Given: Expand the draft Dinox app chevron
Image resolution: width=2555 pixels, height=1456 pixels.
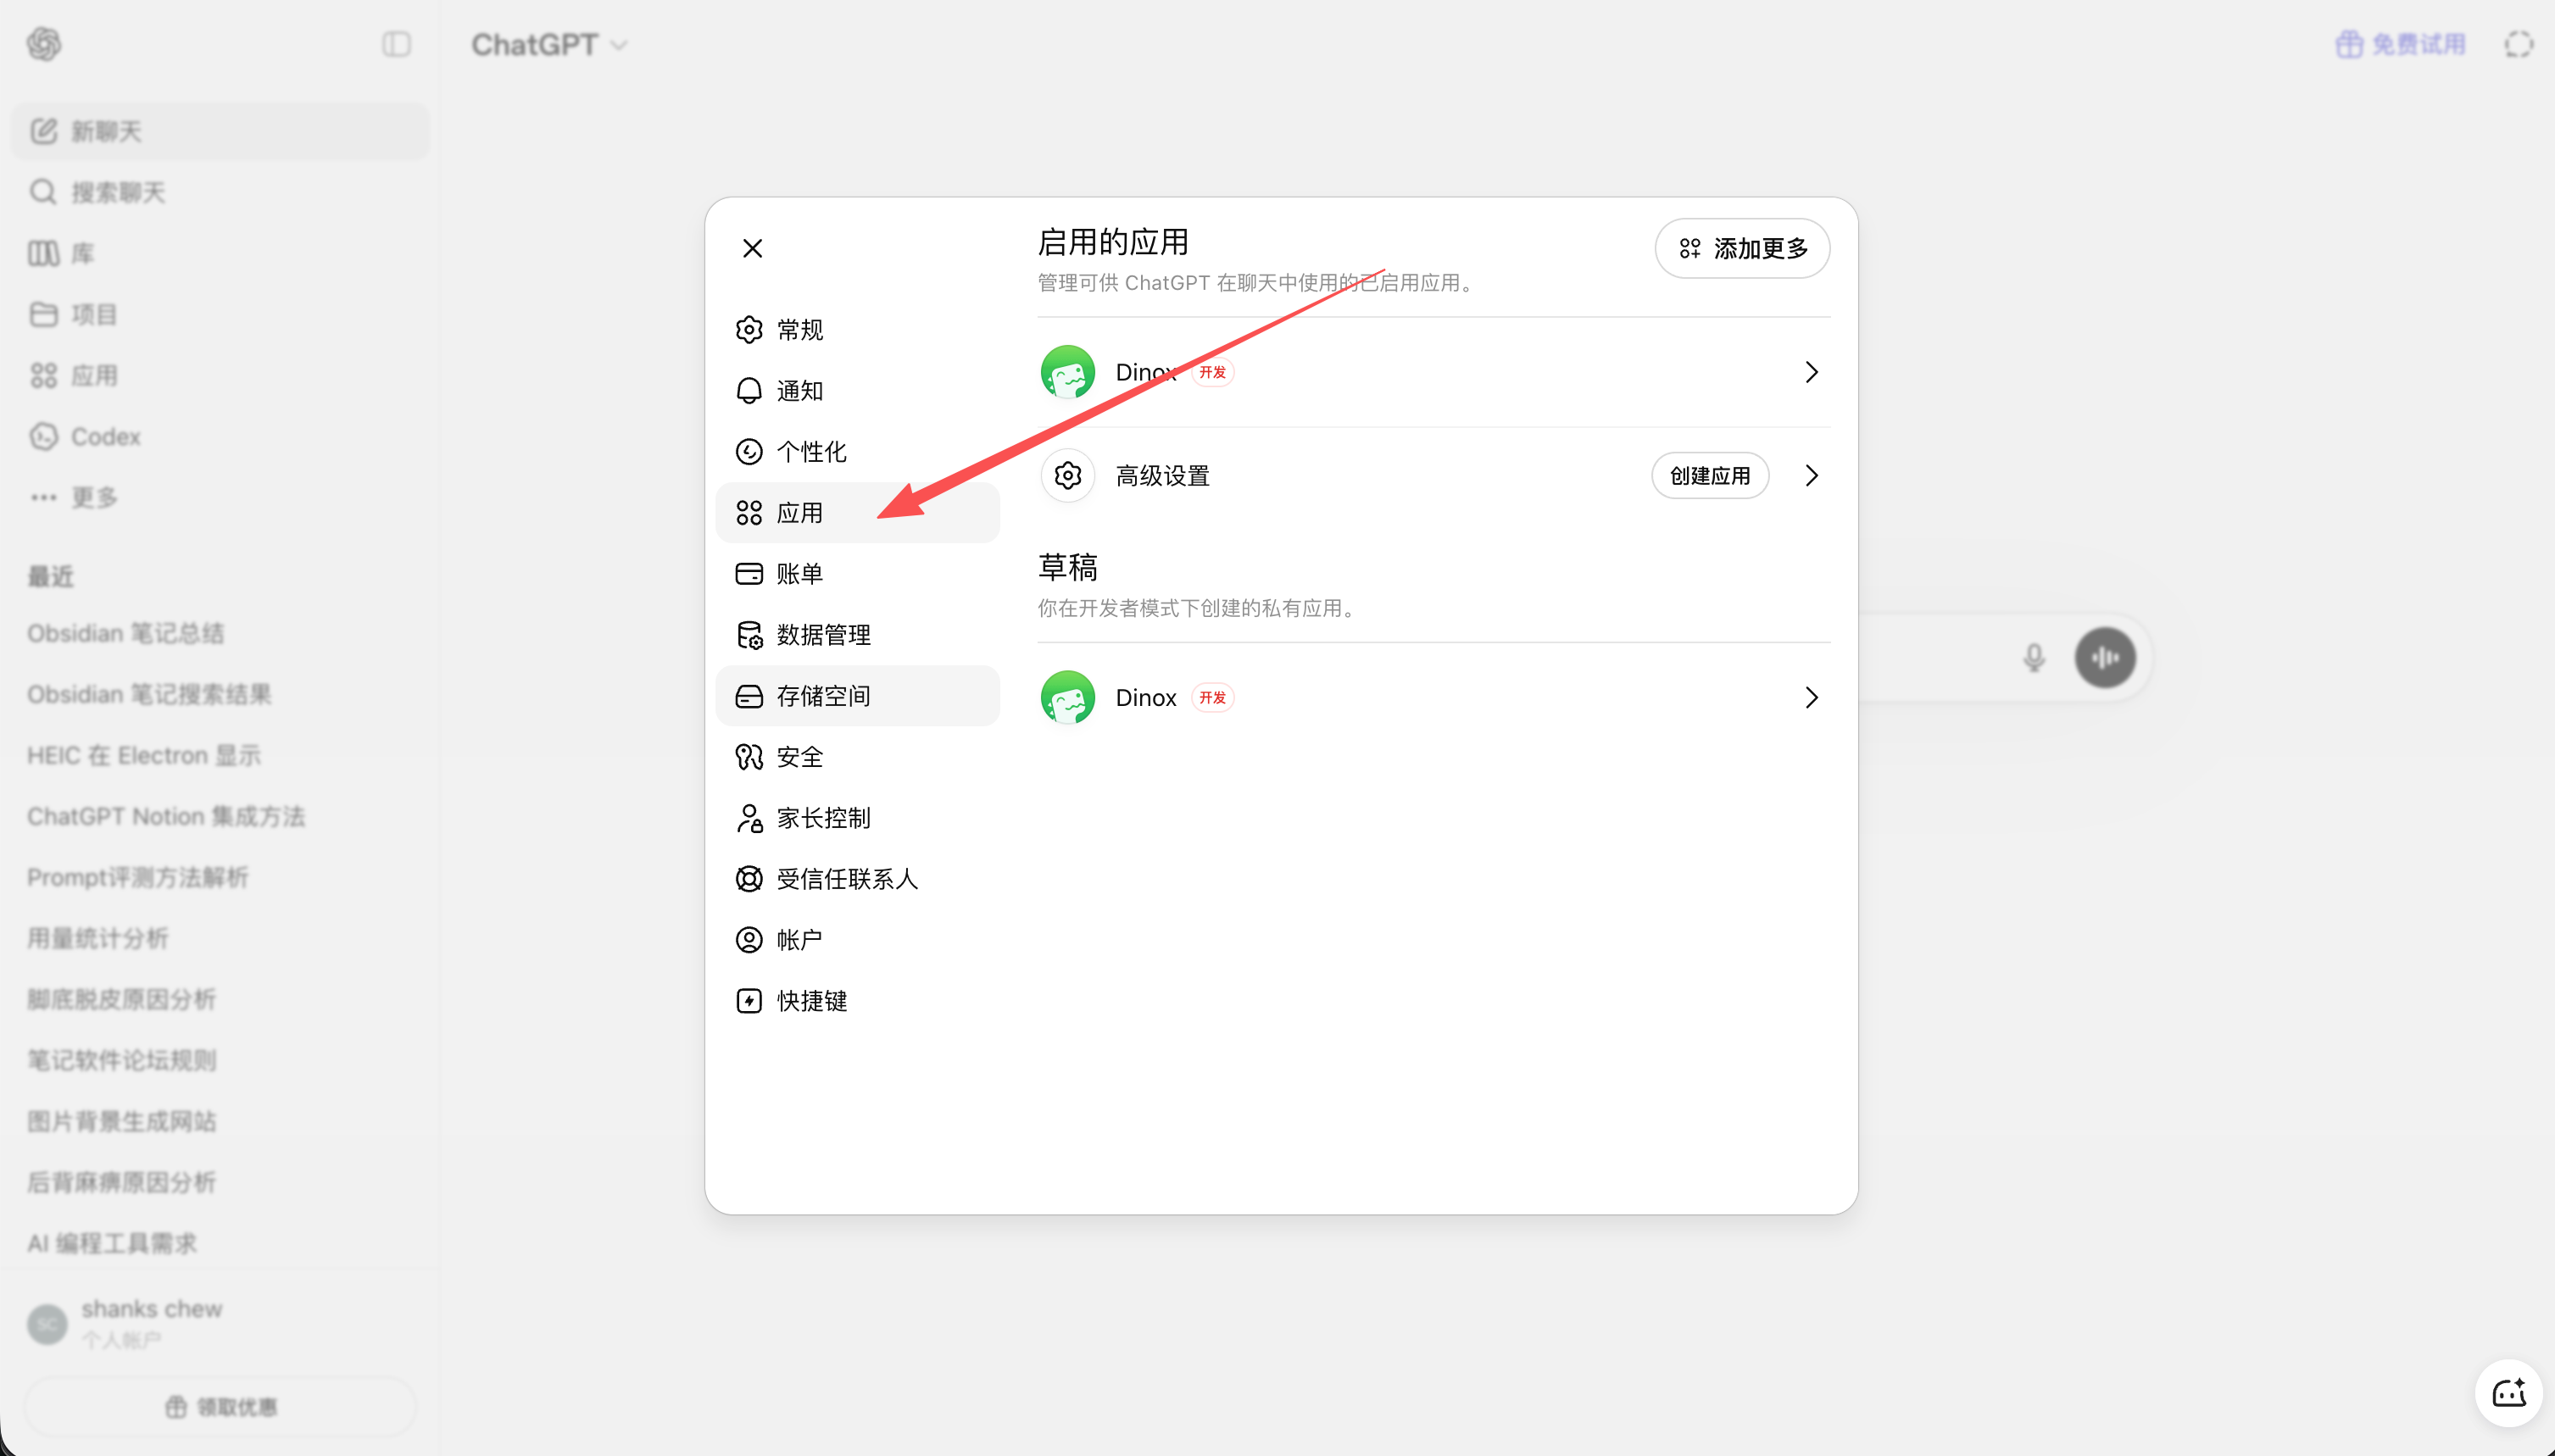Looking at the screenshot, I should [x=1811, y=697].
